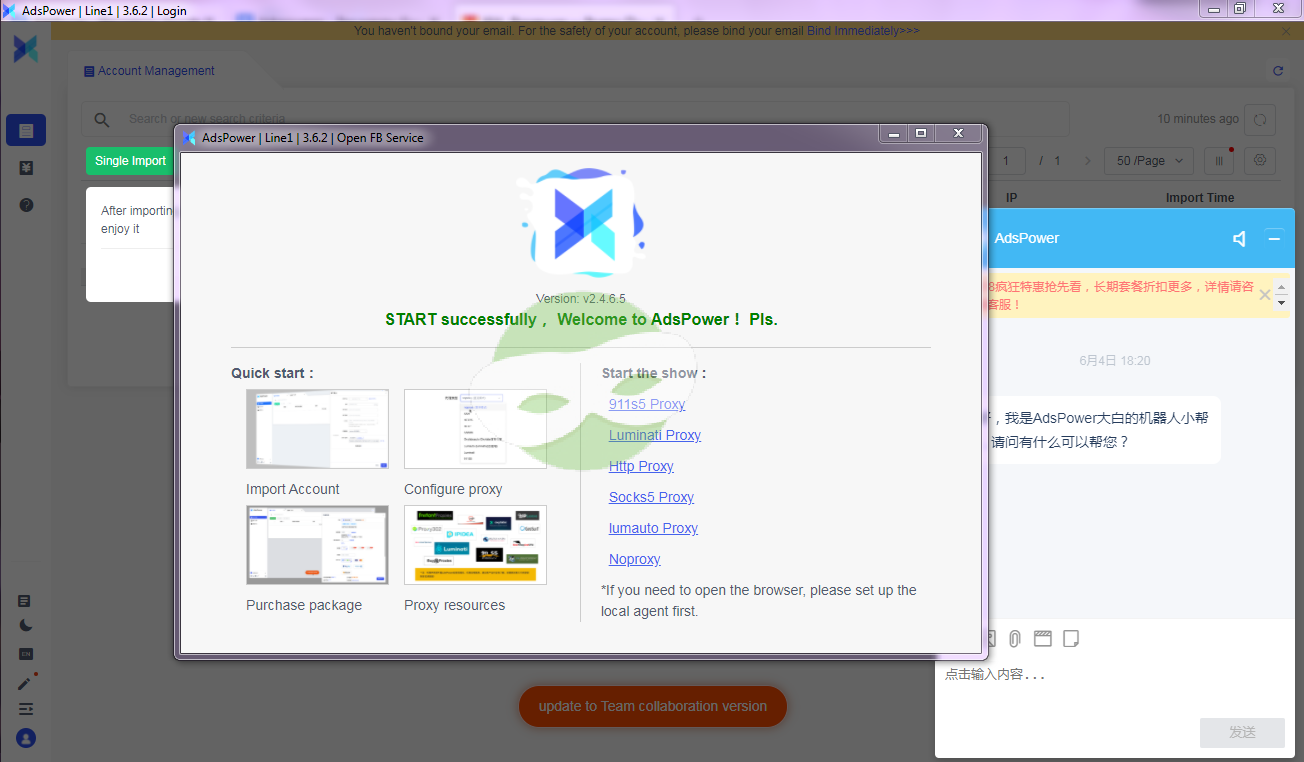Close the email binding warning banner
The image size is (1304, 762).
pos(1286,31)
